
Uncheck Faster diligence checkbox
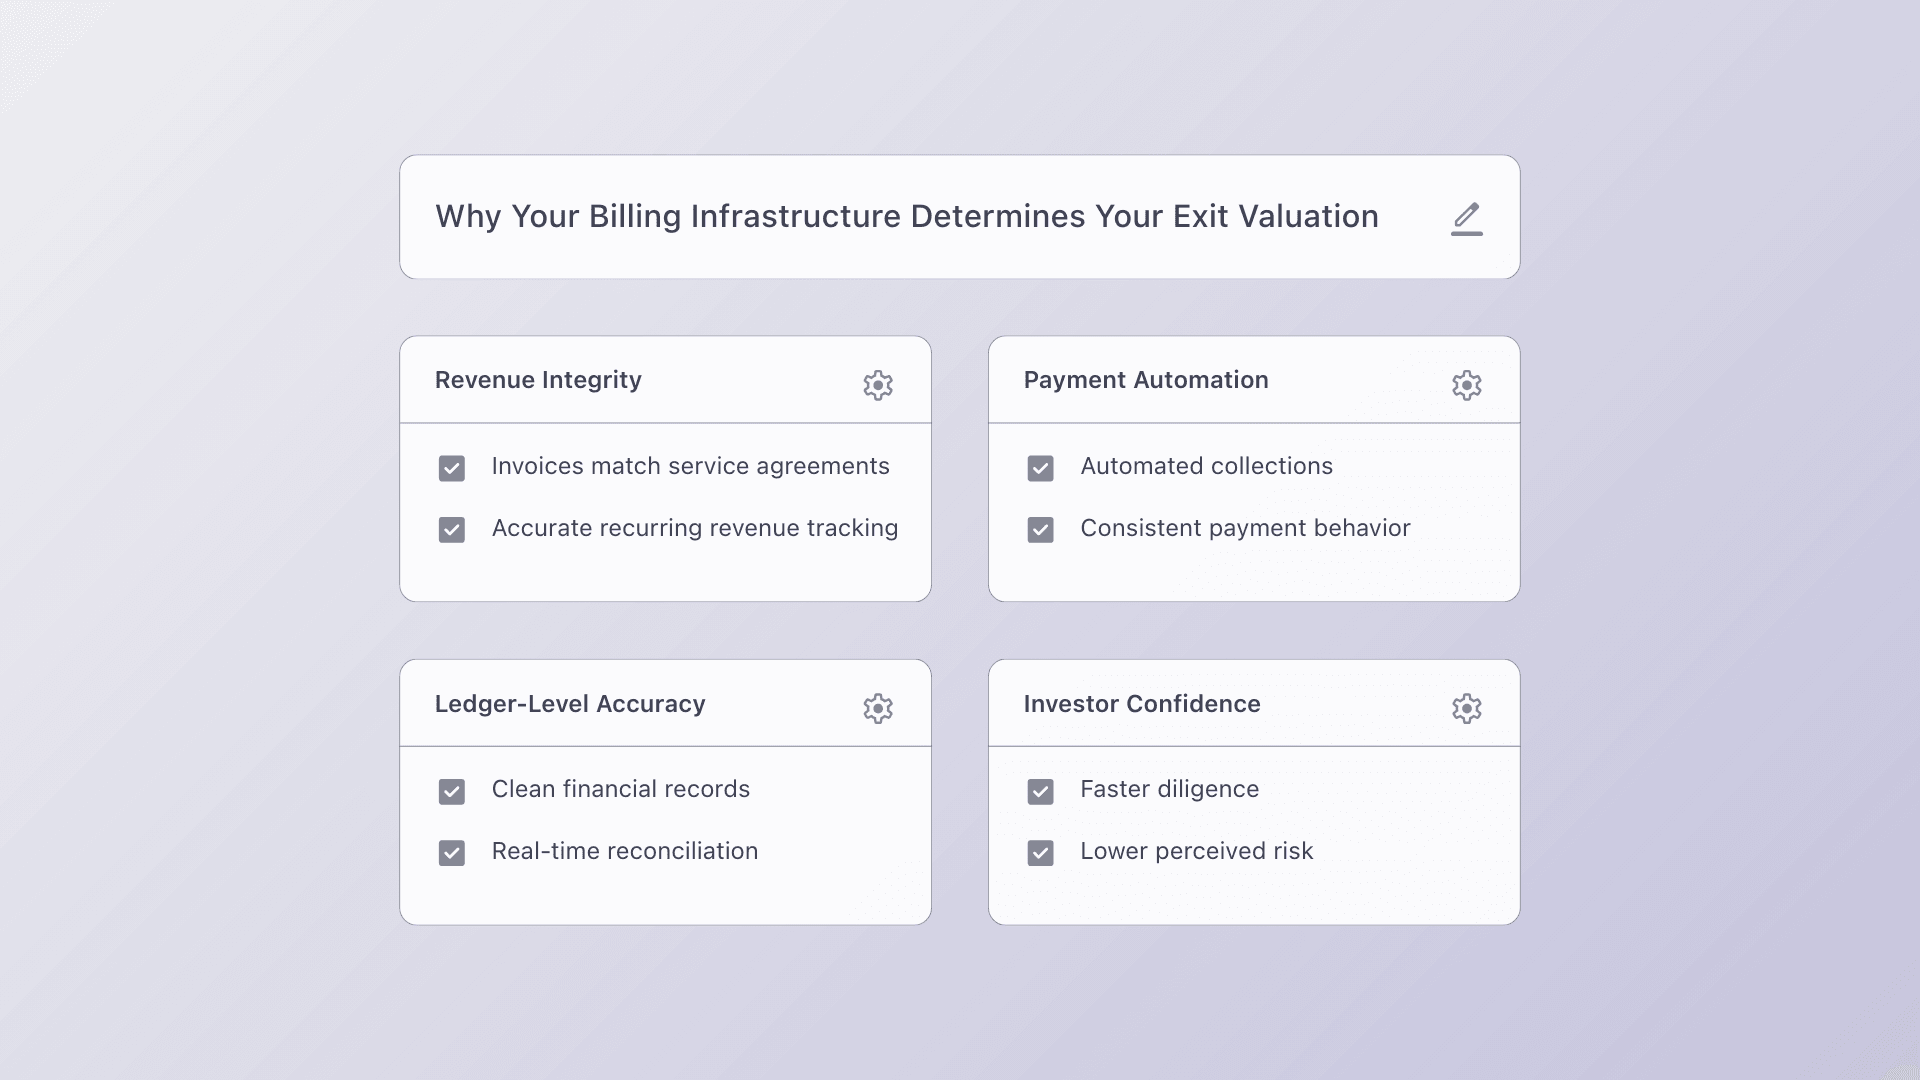click(x=1040, y=792)
